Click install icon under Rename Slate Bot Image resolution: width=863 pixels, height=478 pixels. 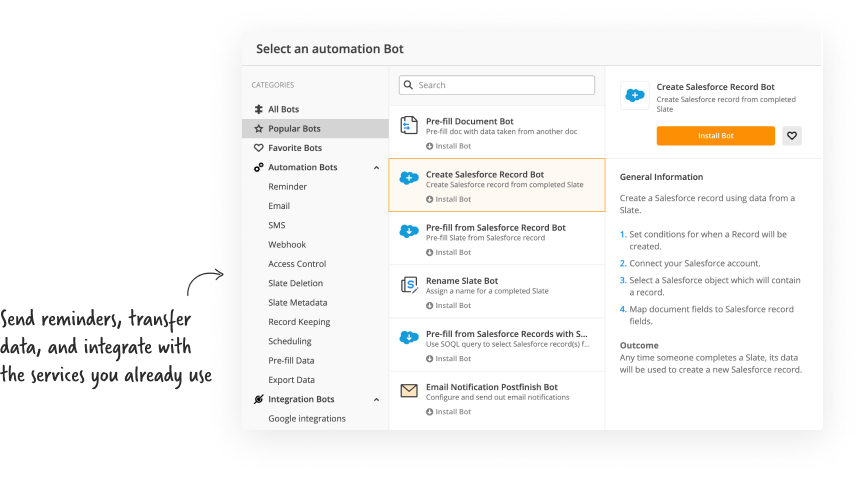click(x=429, y=306)
